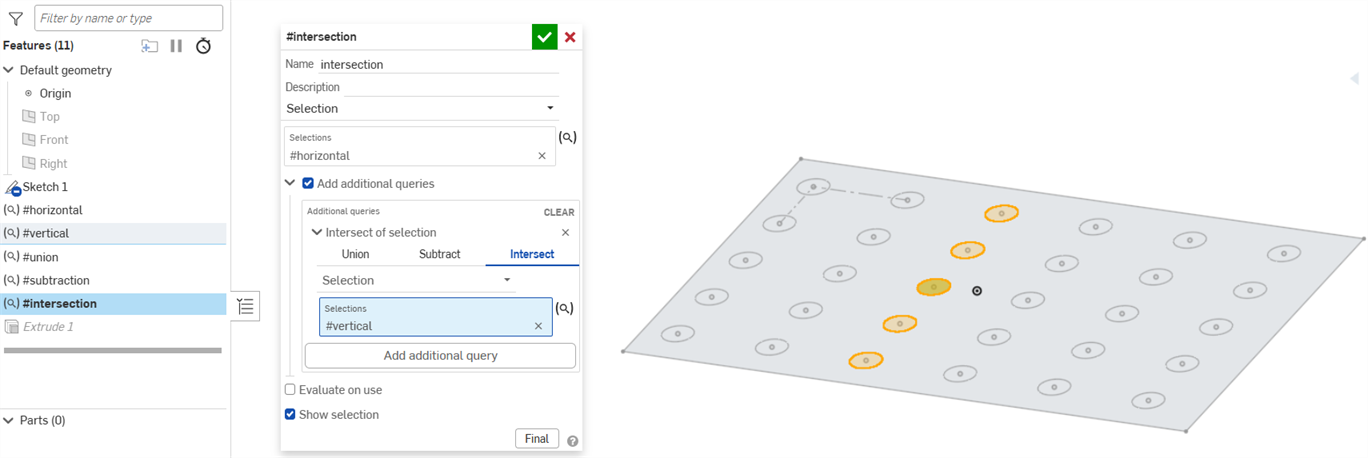Accept the intersection dialog with green checkmark
The image size is (1368, 458).
point(544,37)
